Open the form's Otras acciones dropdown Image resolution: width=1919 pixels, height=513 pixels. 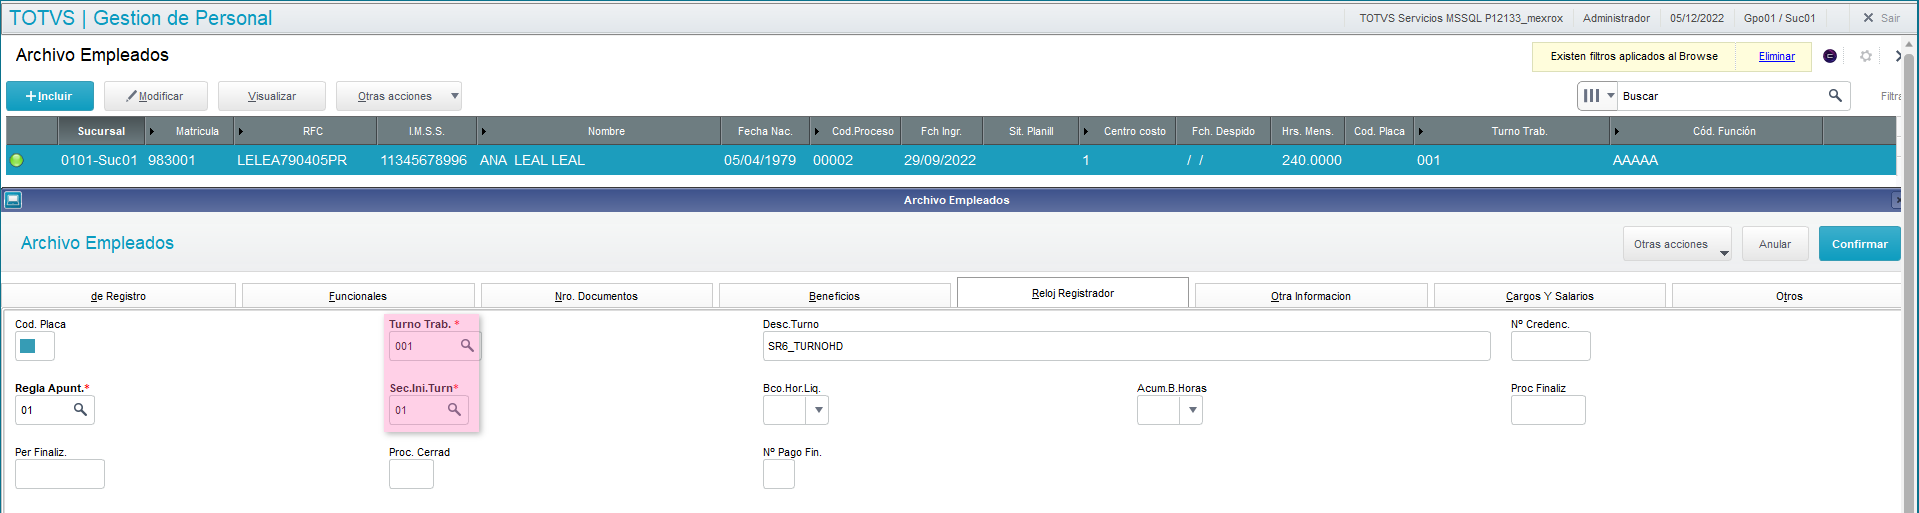click(1677, 244)
